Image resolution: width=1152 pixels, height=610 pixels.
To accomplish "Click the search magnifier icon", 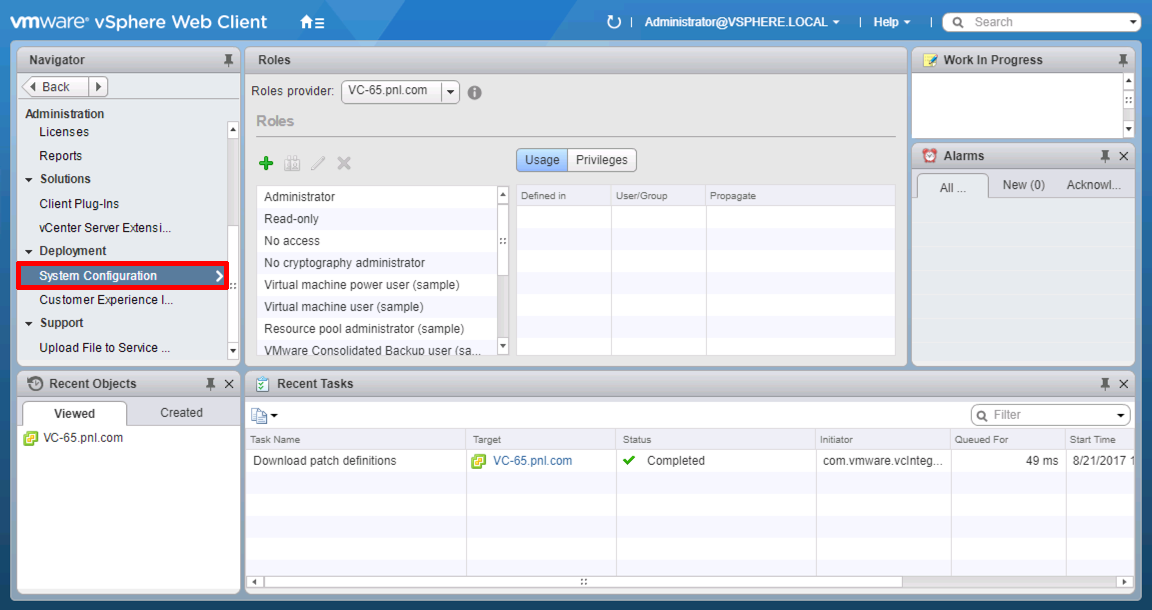I will tap(958, 22).
